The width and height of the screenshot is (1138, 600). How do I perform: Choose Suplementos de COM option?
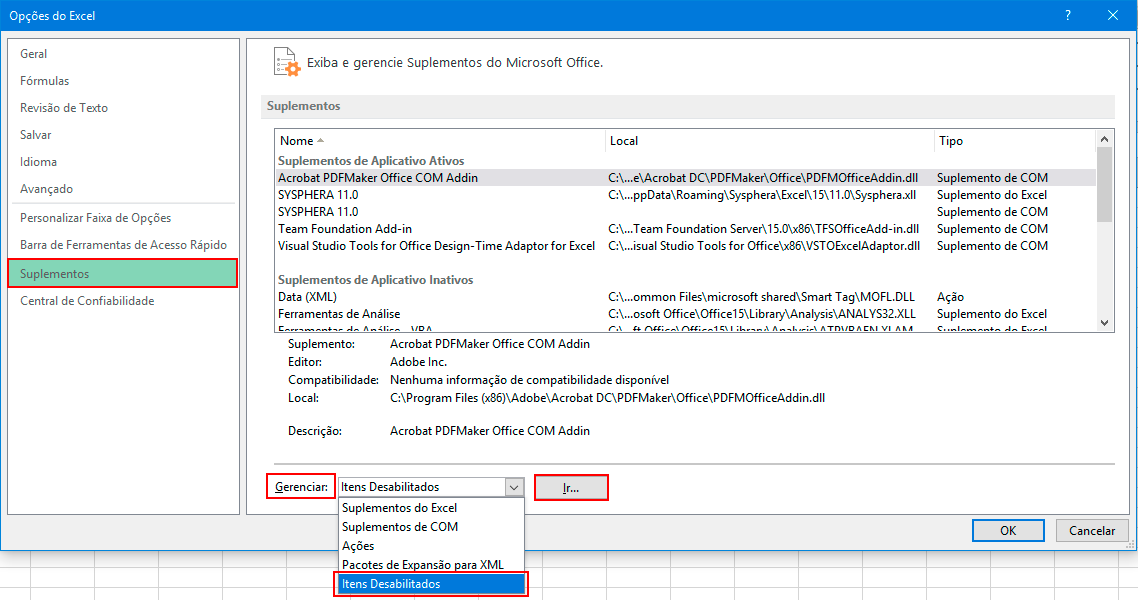(x=399, y=527)
